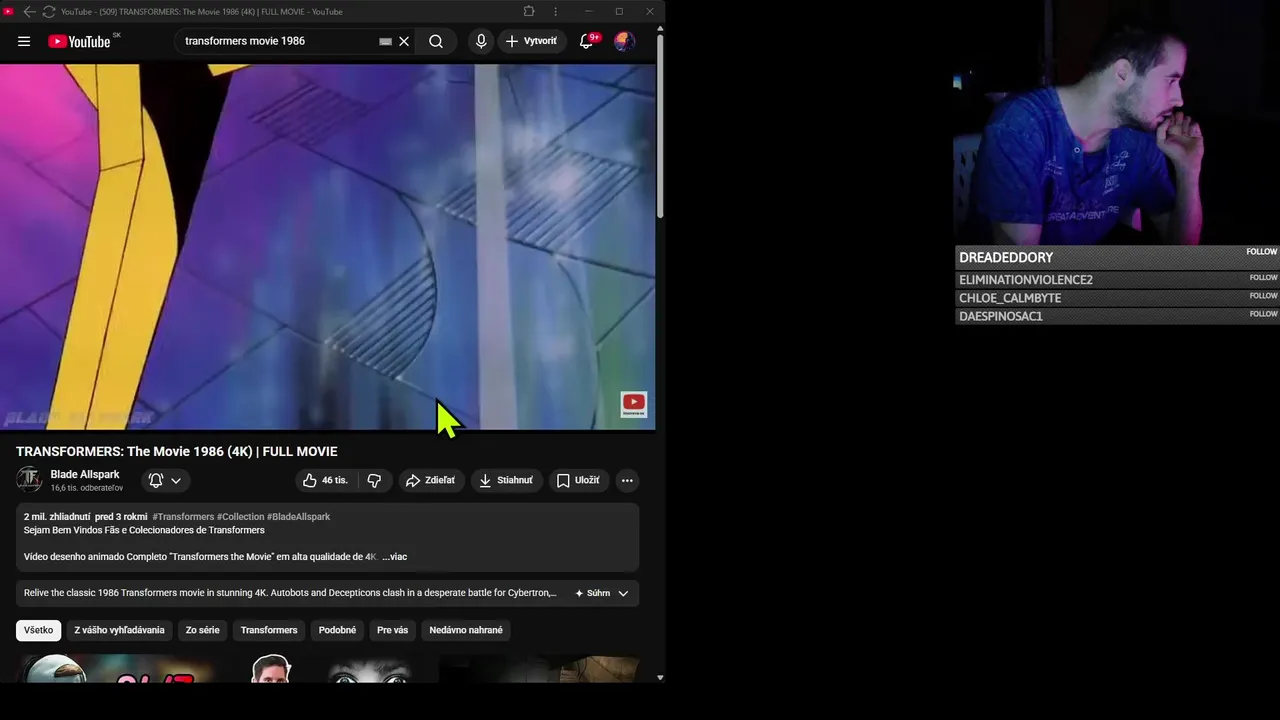Open the browser extensions puzzle icon
The width and height of the screenshot is (1280, 720).
point(529,11)
